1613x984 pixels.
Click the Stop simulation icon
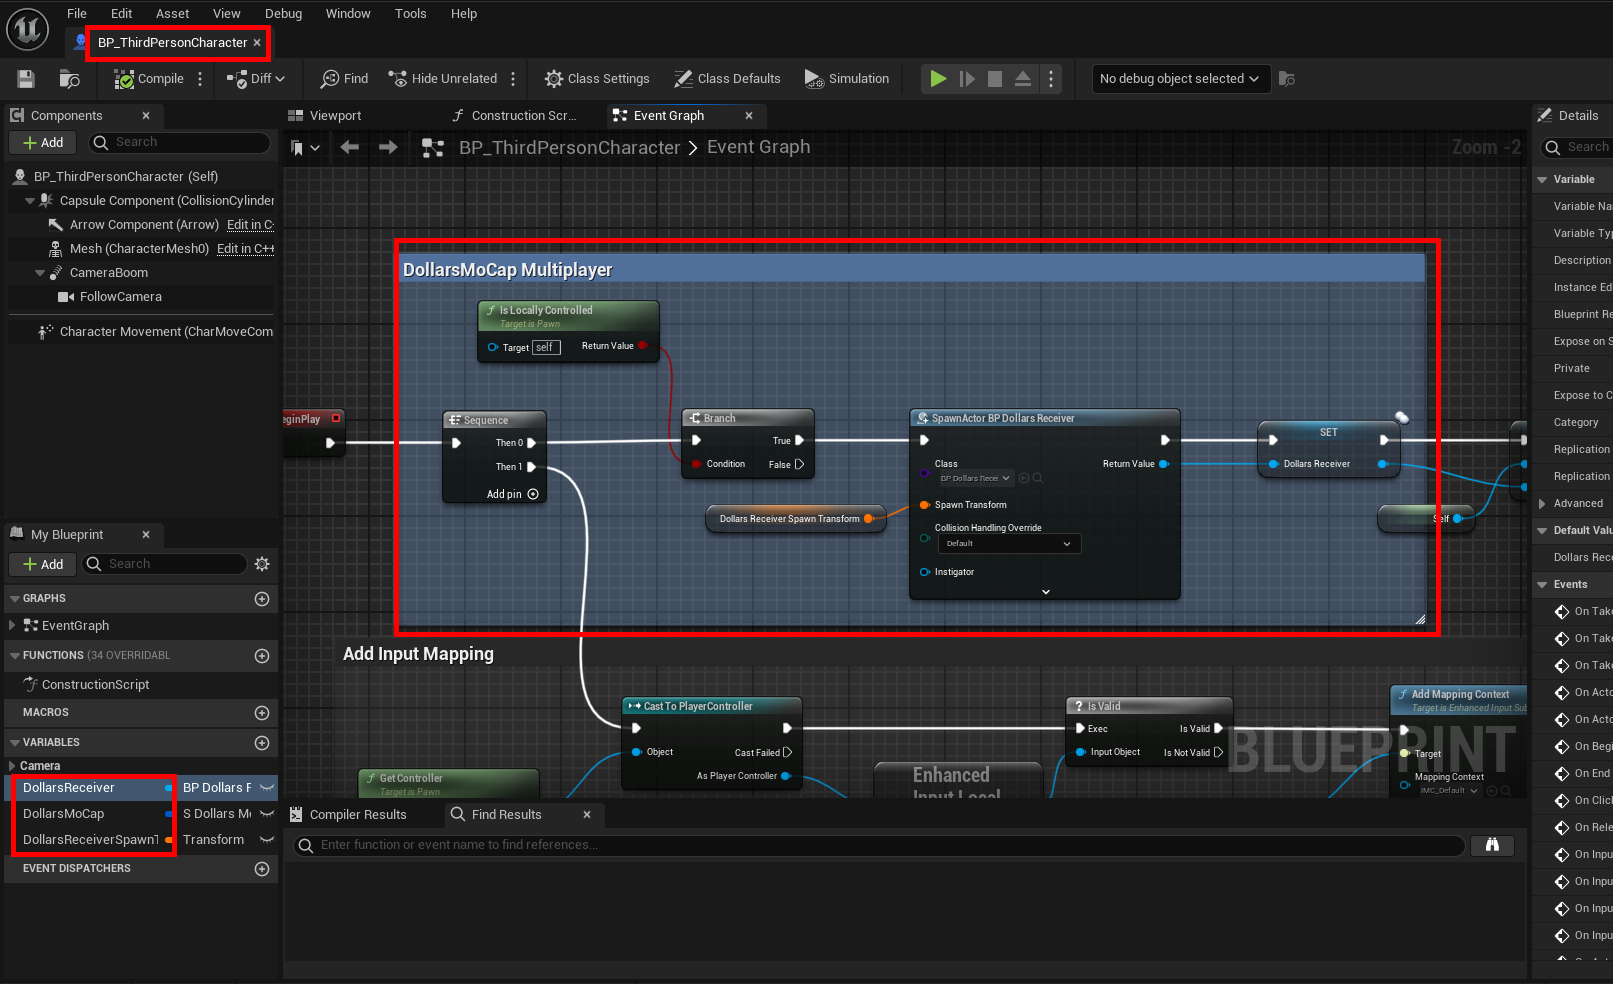(994, 79)
